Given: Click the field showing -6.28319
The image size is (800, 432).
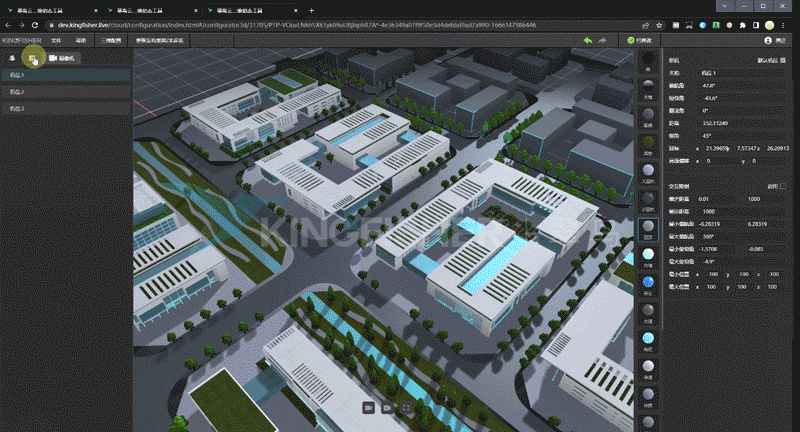Looking at the screenshot, I should (x=719, y=224).
